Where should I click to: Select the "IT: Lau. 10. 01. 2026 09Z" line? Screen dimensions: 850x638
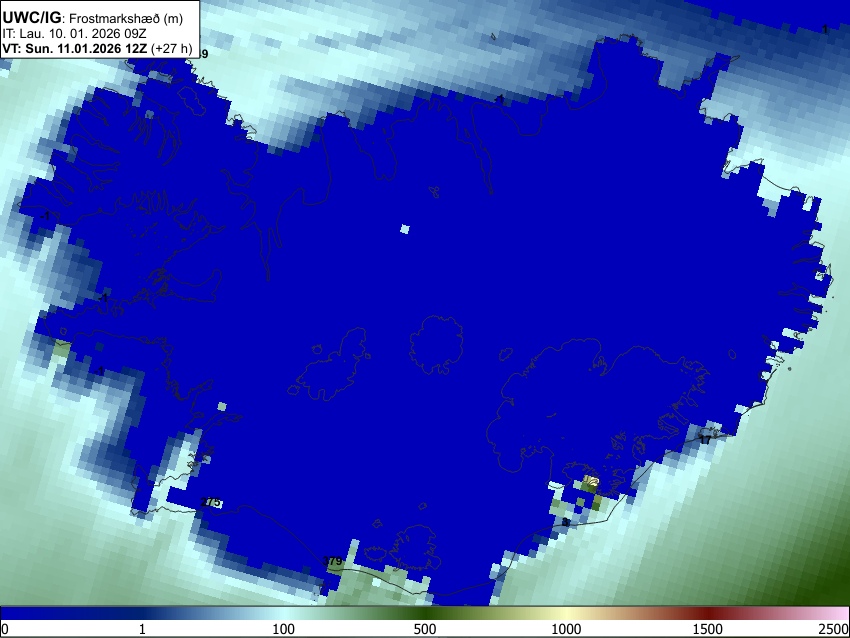[74, 34]
